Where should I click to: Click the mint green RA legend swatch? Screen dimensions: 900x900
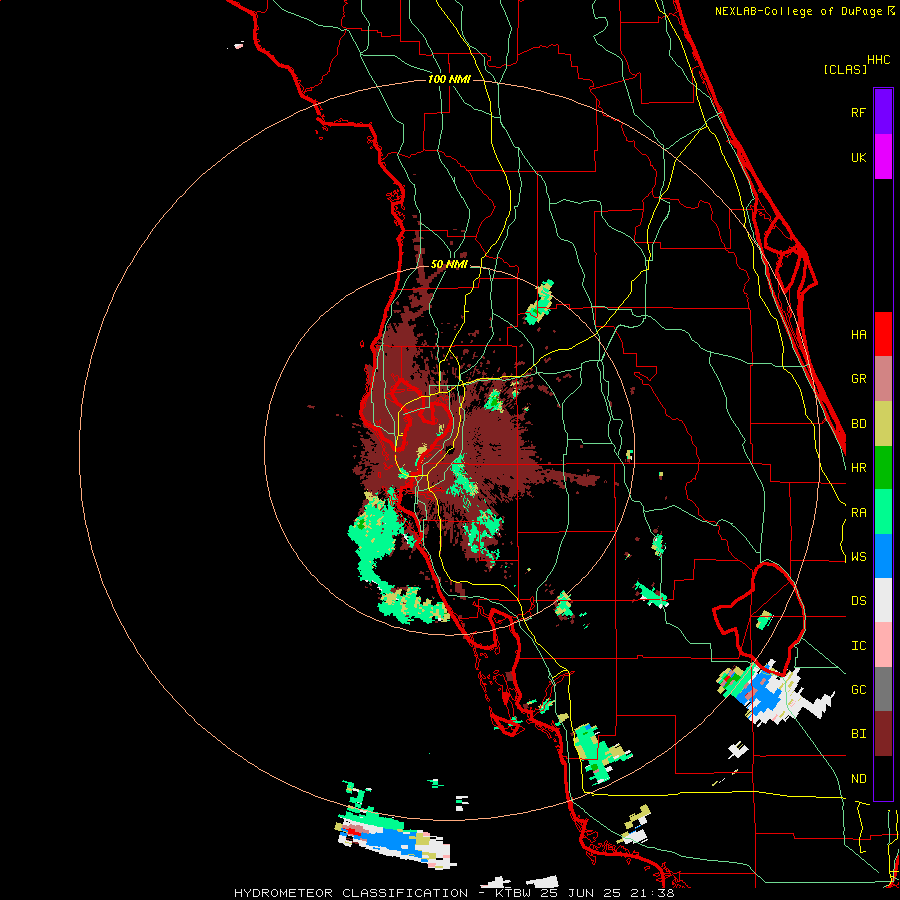[x=883, y=512]
